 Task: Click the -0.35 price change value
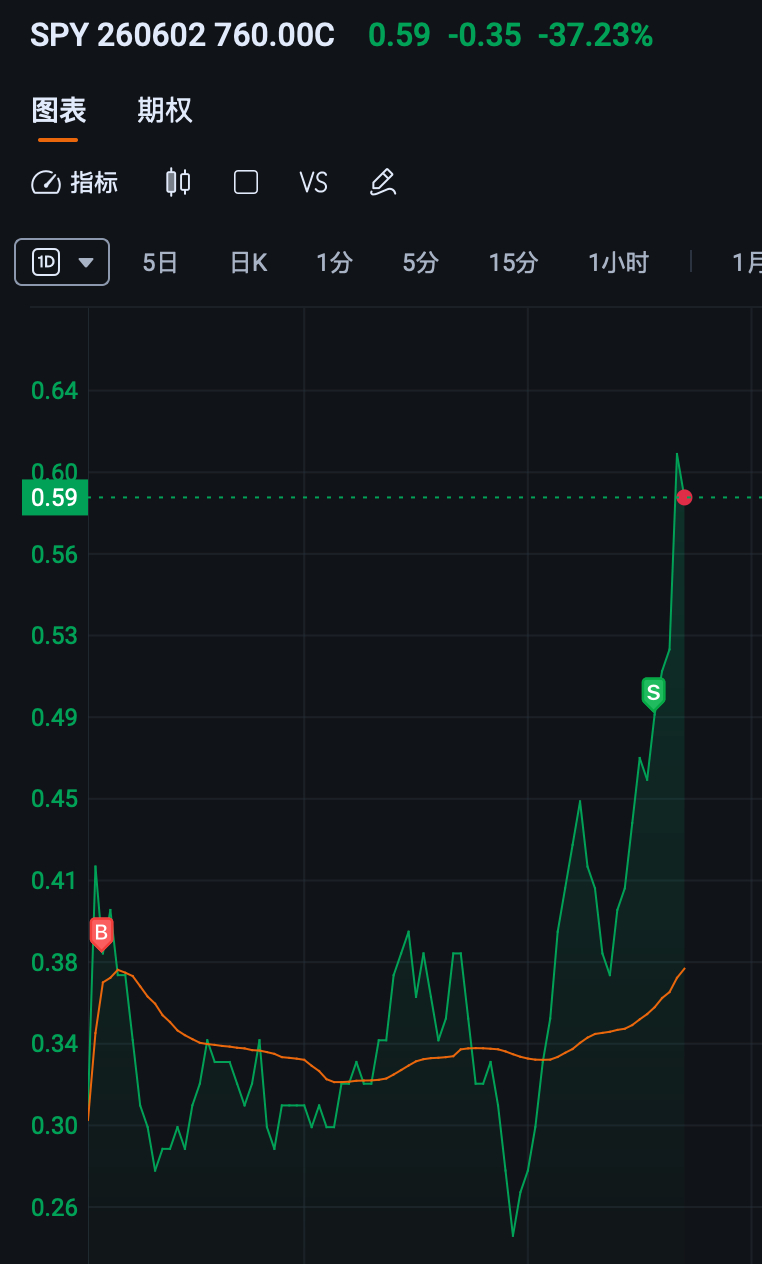[484, 36]
